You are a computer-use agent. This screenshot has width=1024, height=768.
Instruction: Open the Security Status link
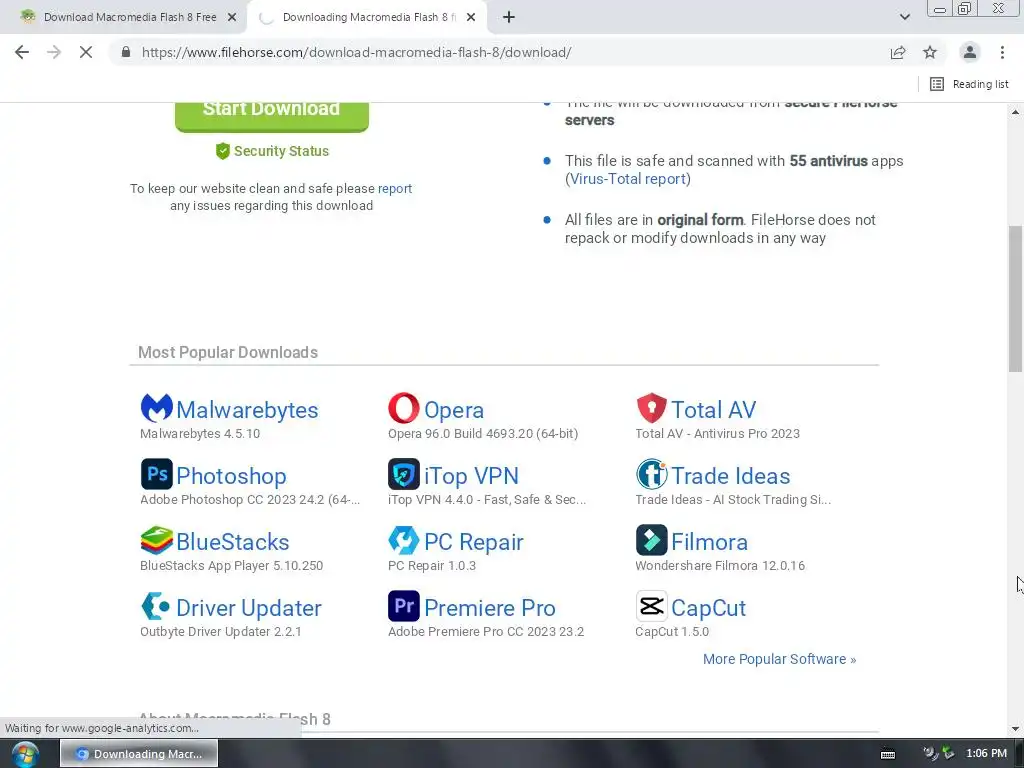click(x=281, y=151)
